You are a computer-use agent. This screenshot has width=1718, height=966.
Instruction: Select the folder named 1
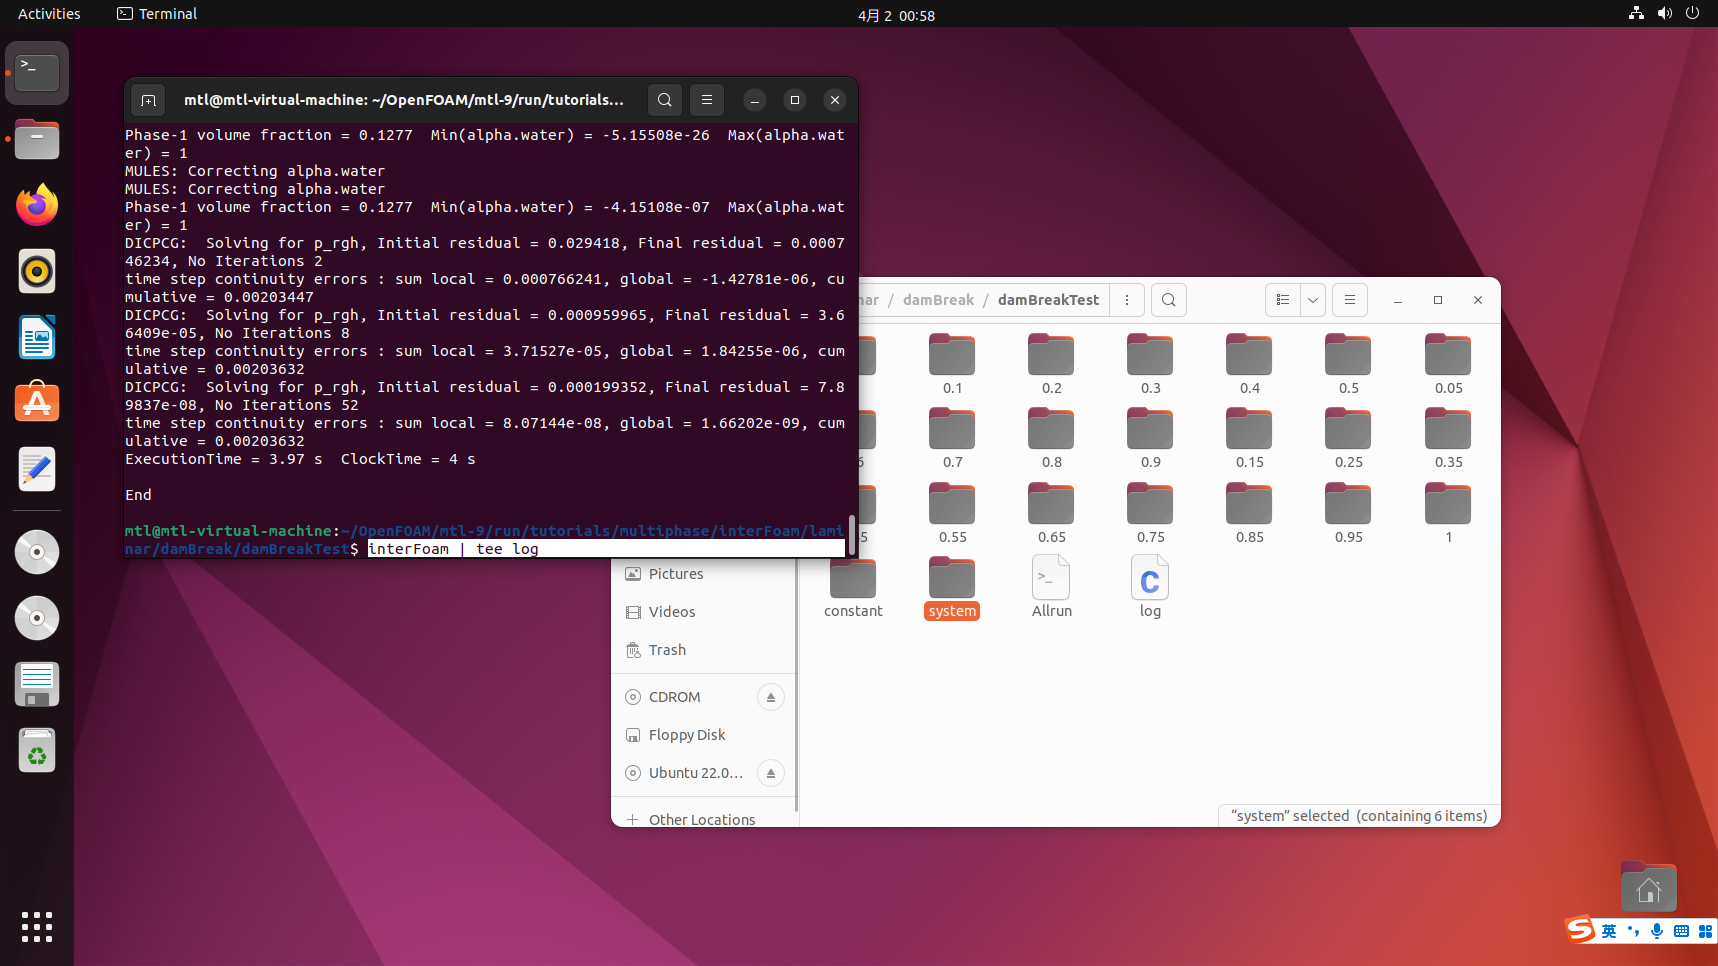point(1448,513)
